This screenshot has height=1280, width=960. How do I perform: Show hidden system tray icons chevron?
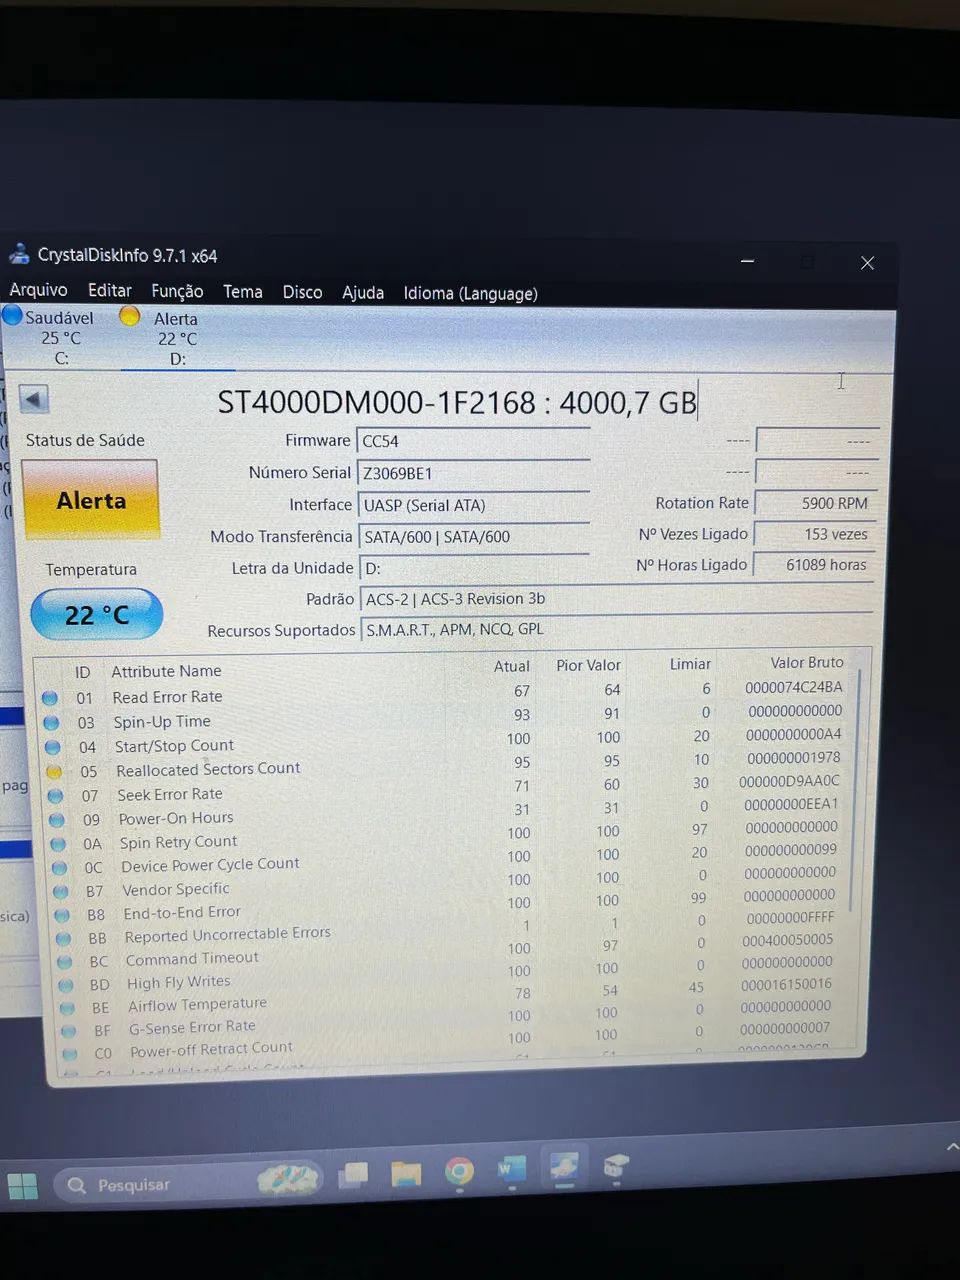[952, 1148]
